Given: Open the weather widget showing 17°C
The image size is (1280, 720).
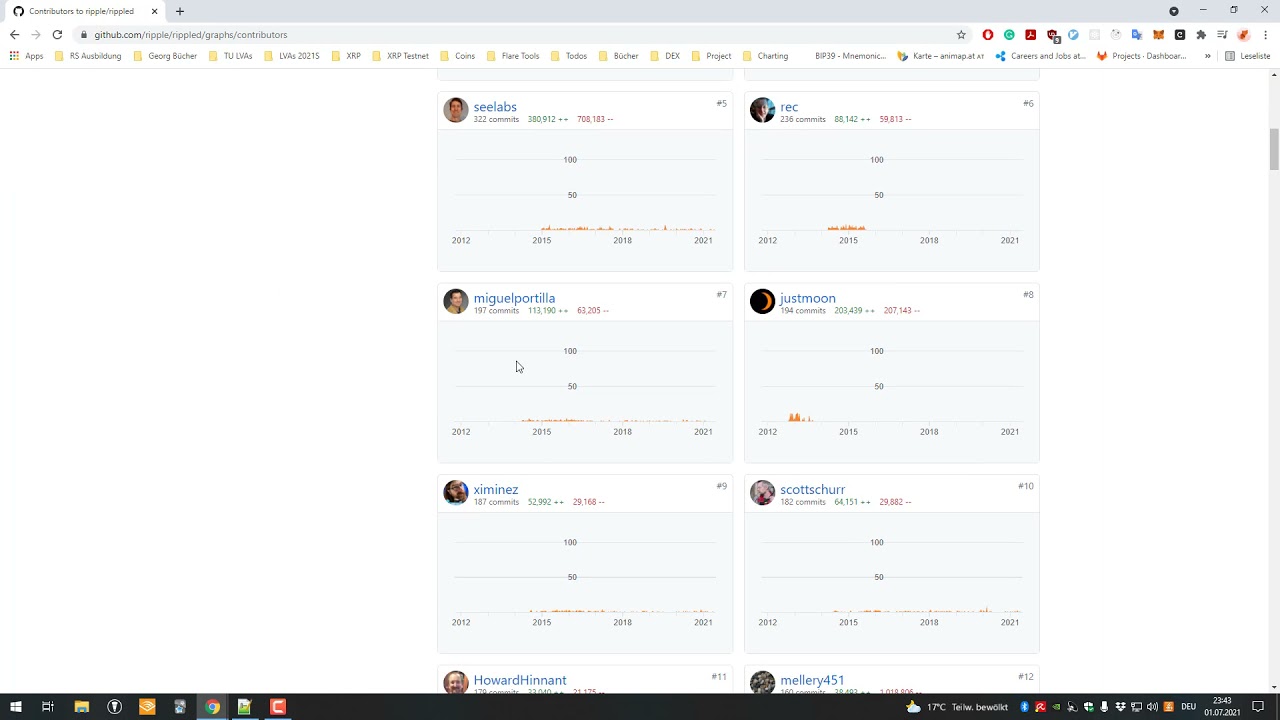Looking at the screenshot, I should click(x=955, y=707).
